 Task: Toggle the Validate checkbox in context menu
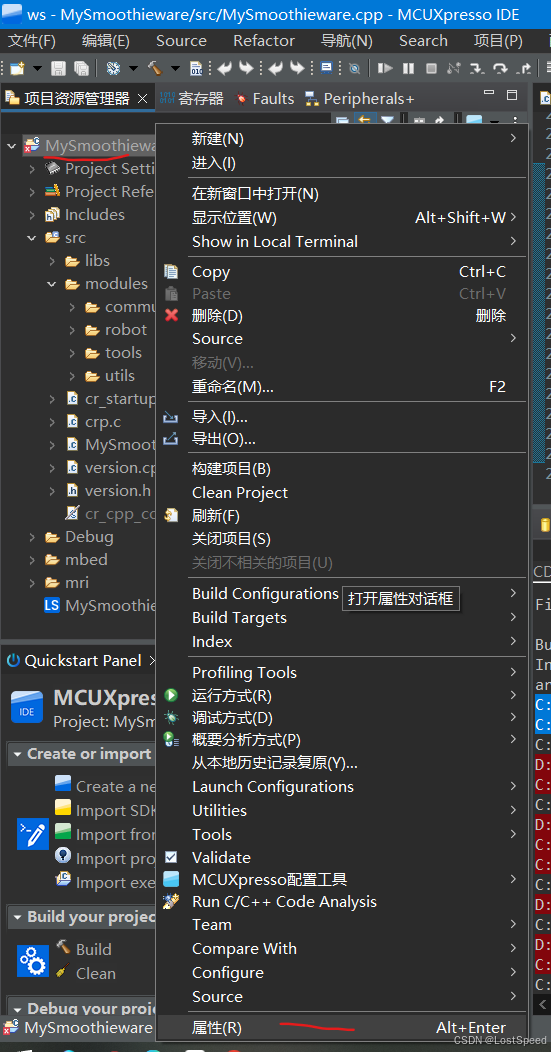click(172, 857)
